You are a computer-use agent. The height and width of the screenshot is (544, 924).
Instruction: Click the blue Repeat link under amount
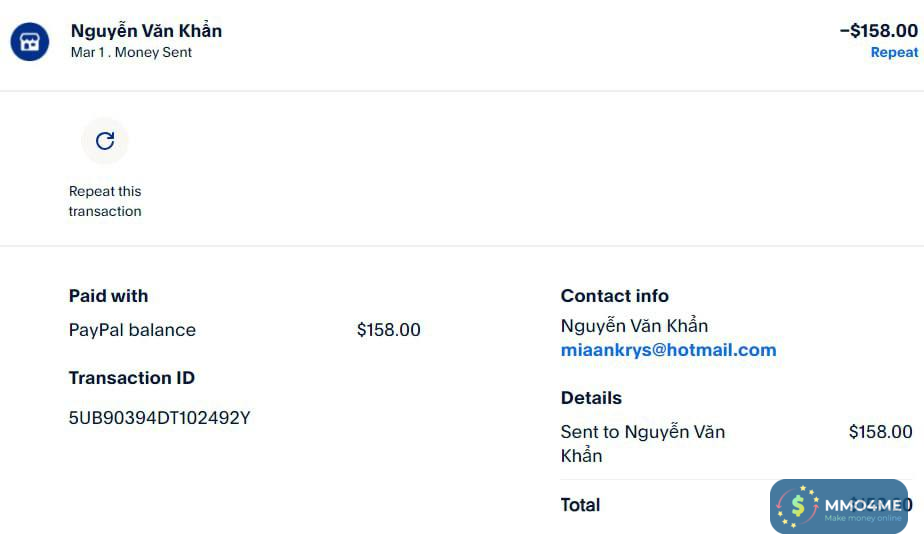894,53
